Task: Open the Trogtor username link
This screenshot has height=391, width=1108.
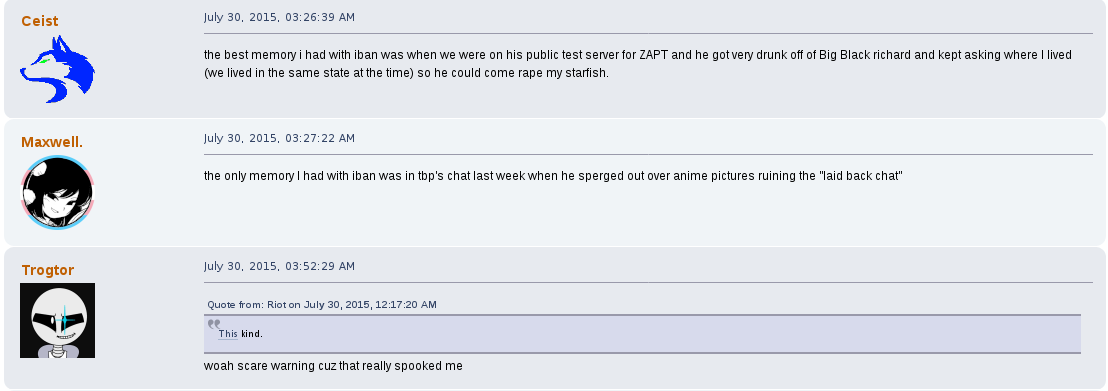Action: pyautogui.click(x=48, y=270)
